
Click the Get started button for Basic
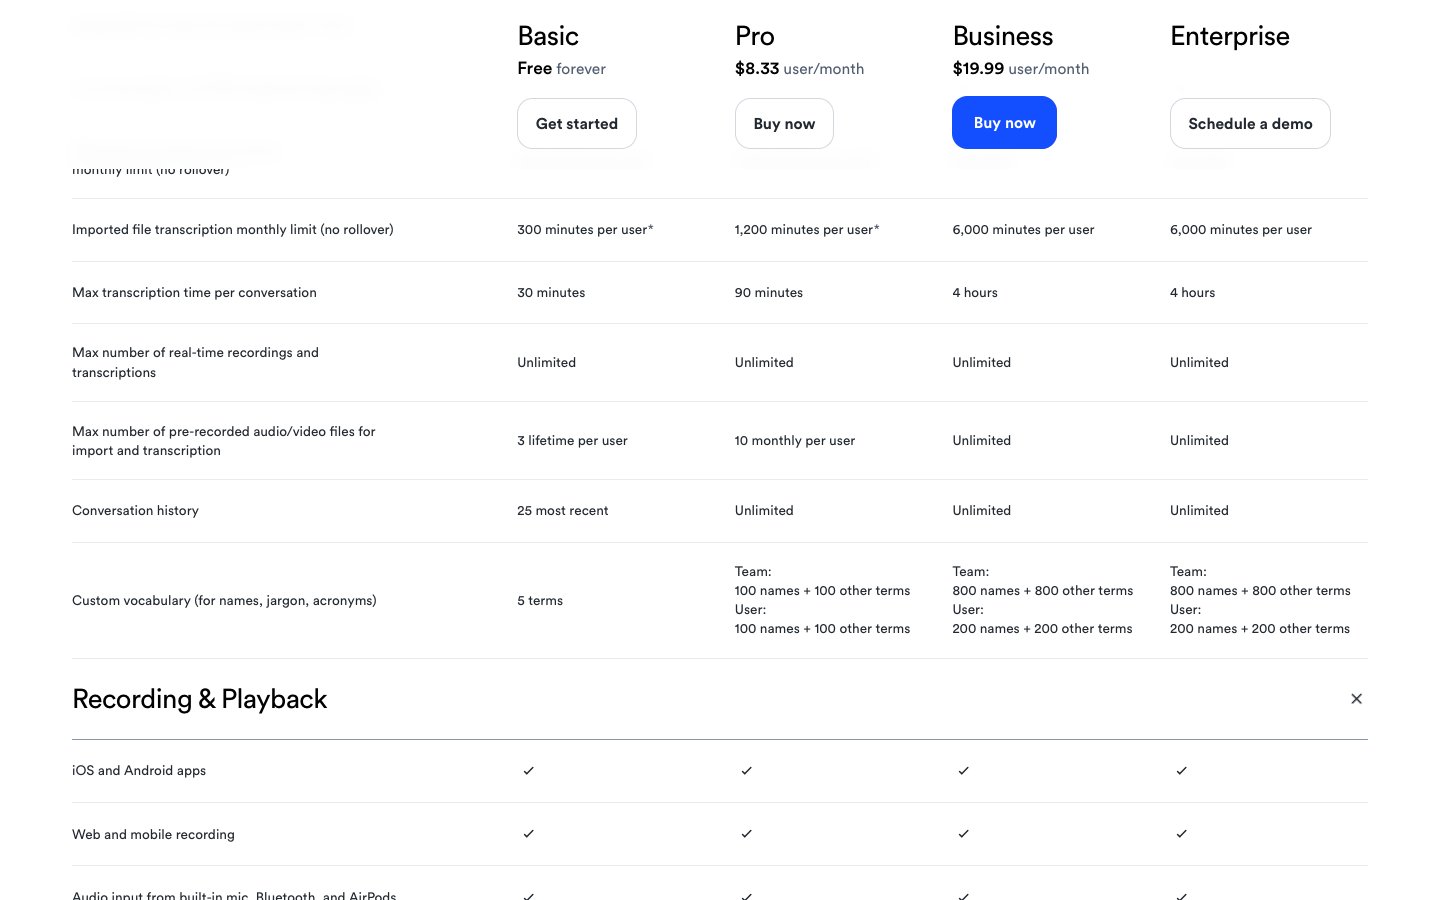tap(576, 124)
